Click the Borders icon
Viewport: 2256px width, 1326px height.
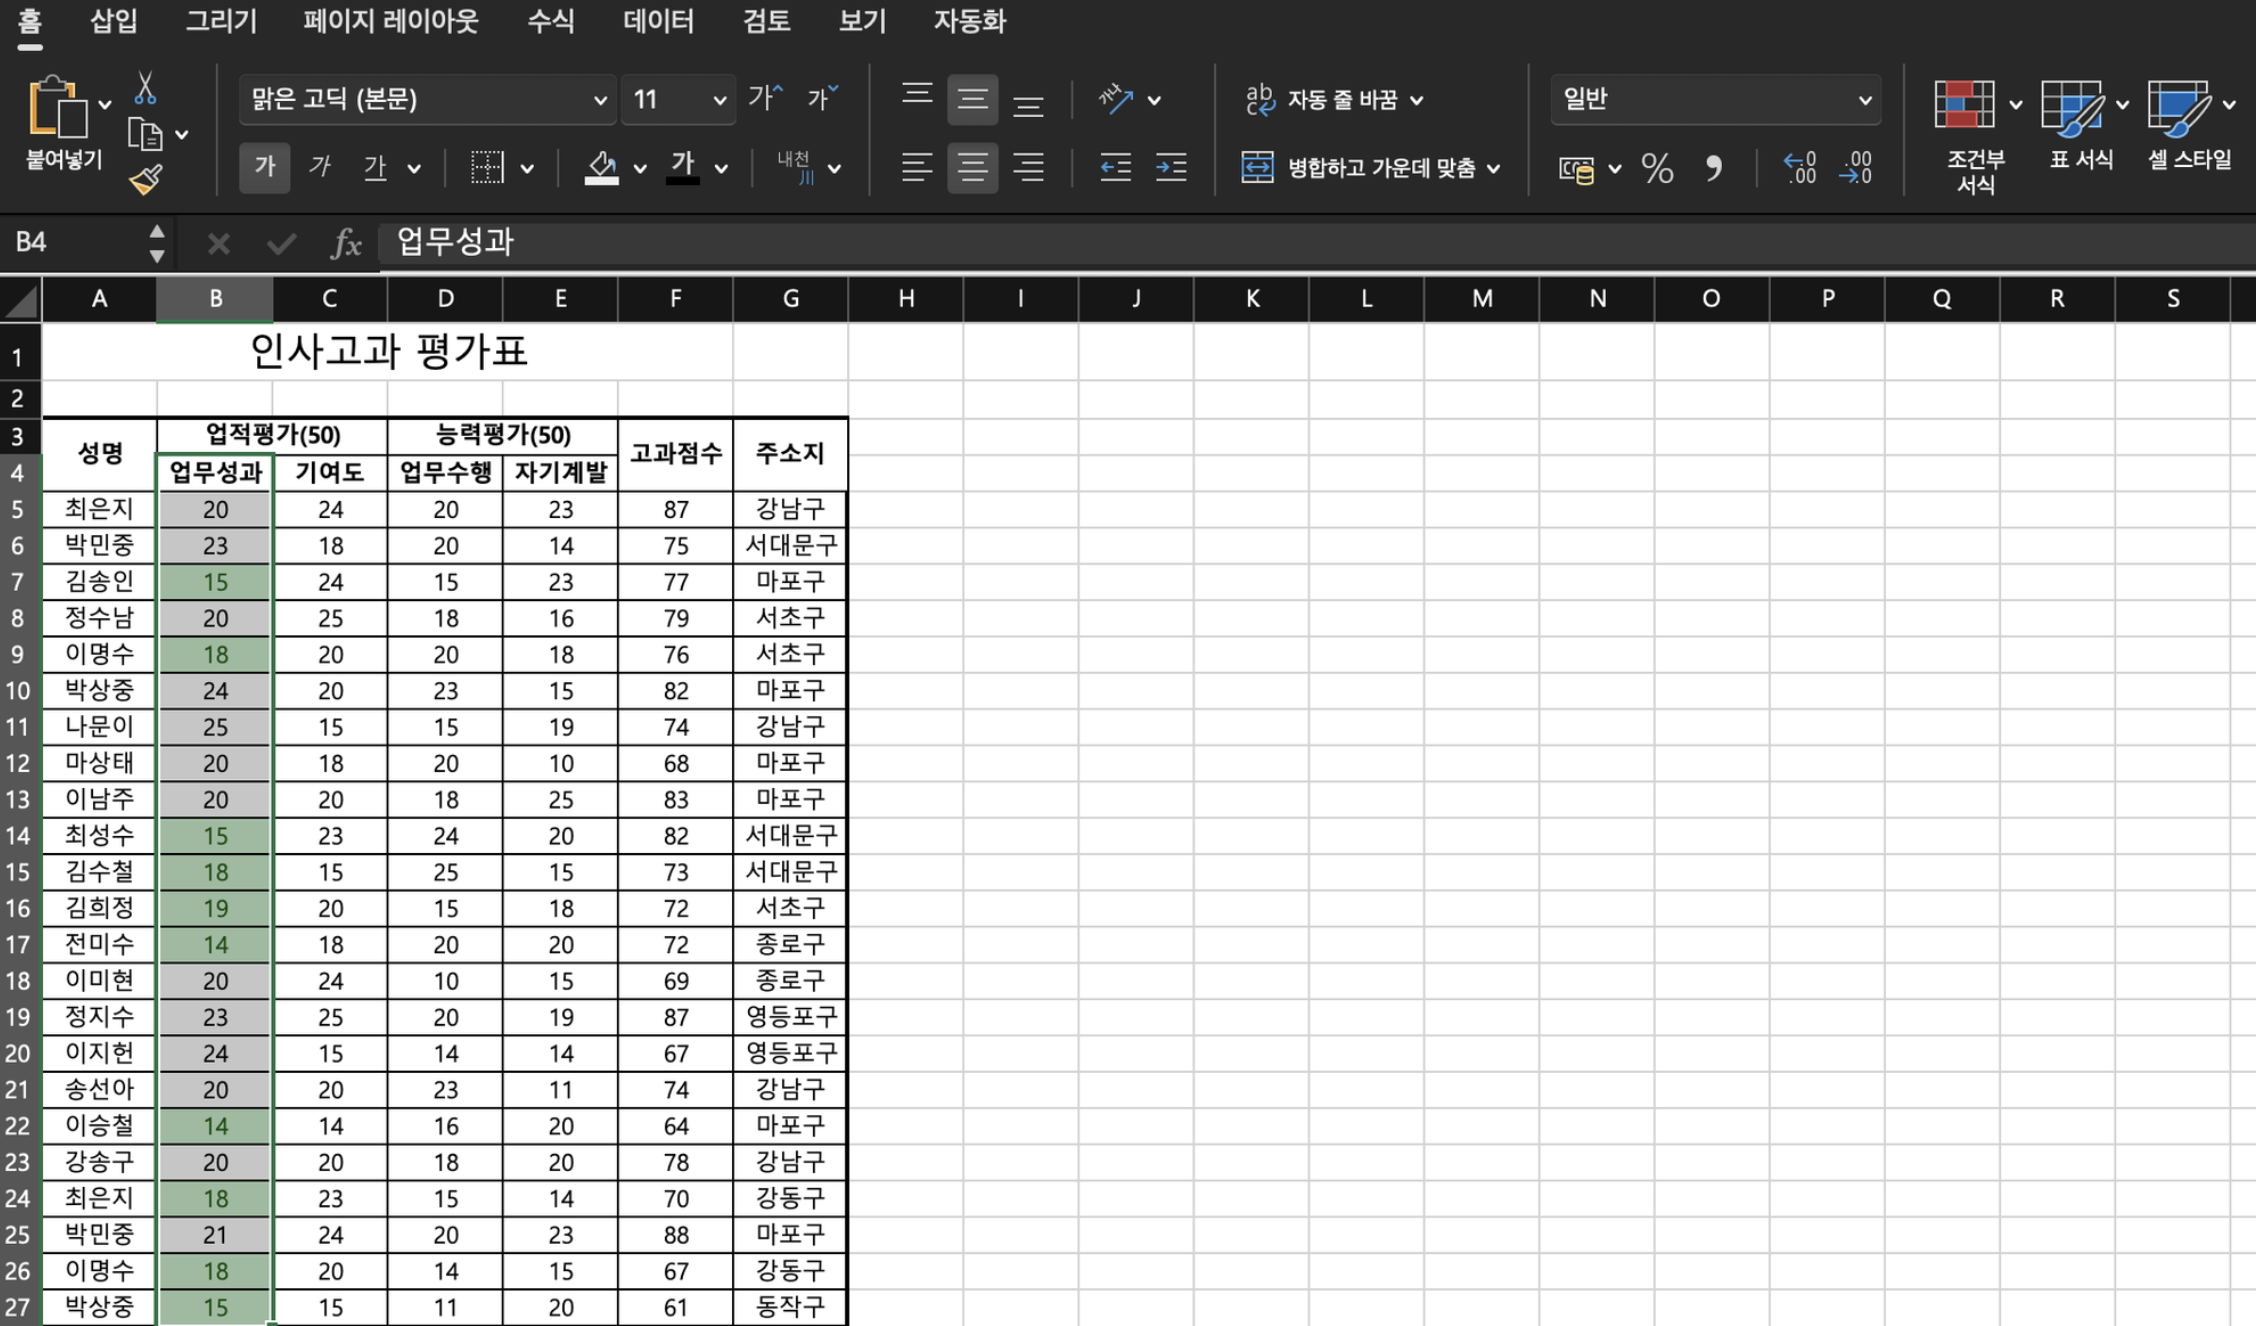point(487,167)
